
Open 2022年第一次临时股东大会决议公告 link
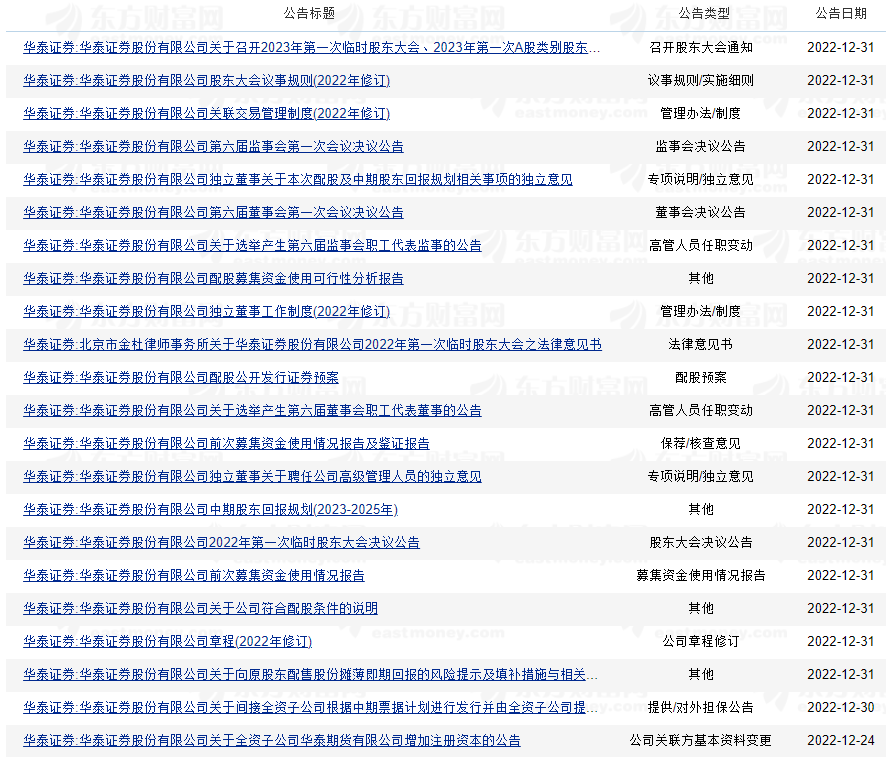[x=221, y=542]
